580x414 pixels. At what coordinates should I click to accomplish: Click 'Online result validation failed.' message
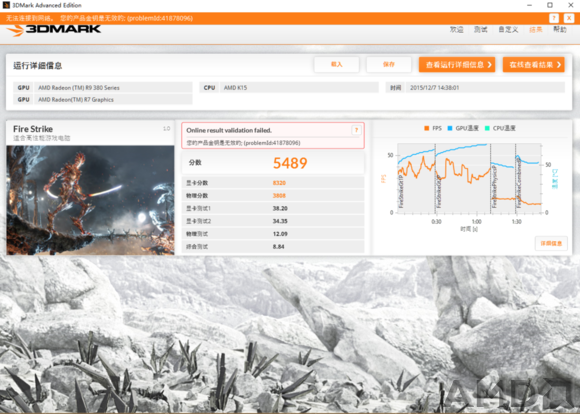tap(229, 130)
